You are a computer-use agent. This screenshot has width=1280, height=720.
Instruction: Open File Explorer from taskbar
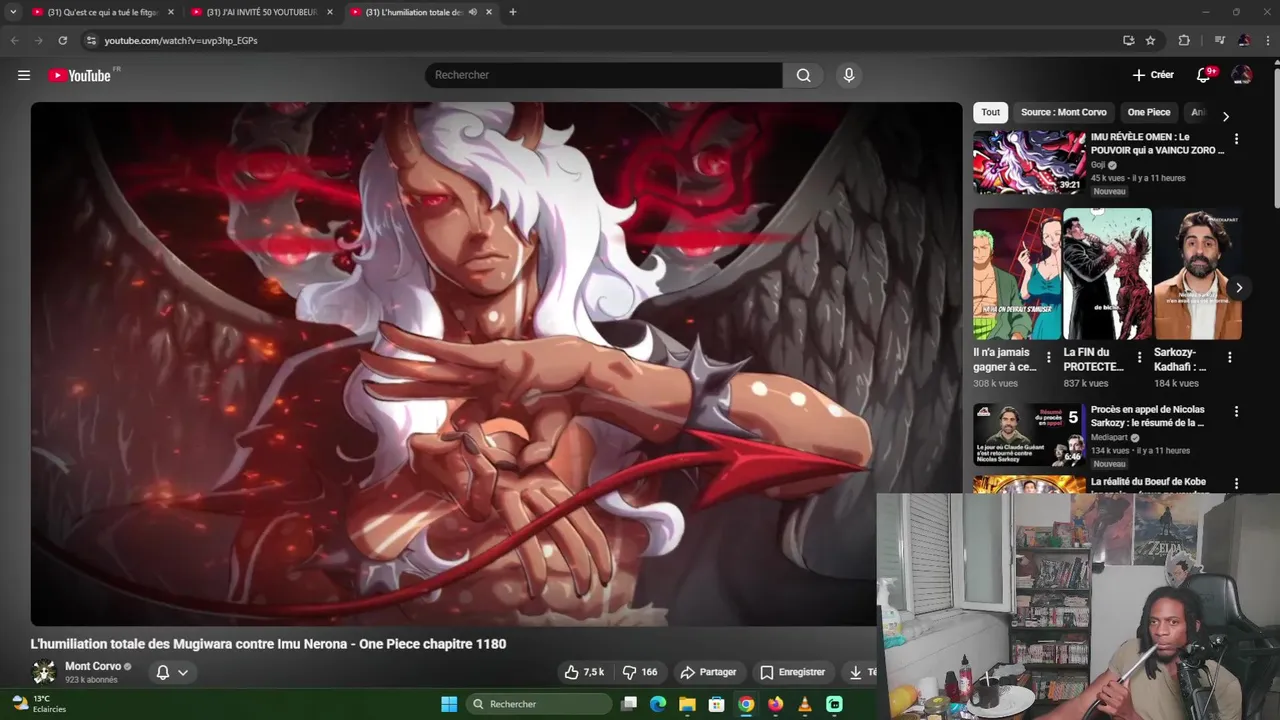[687, 704]
